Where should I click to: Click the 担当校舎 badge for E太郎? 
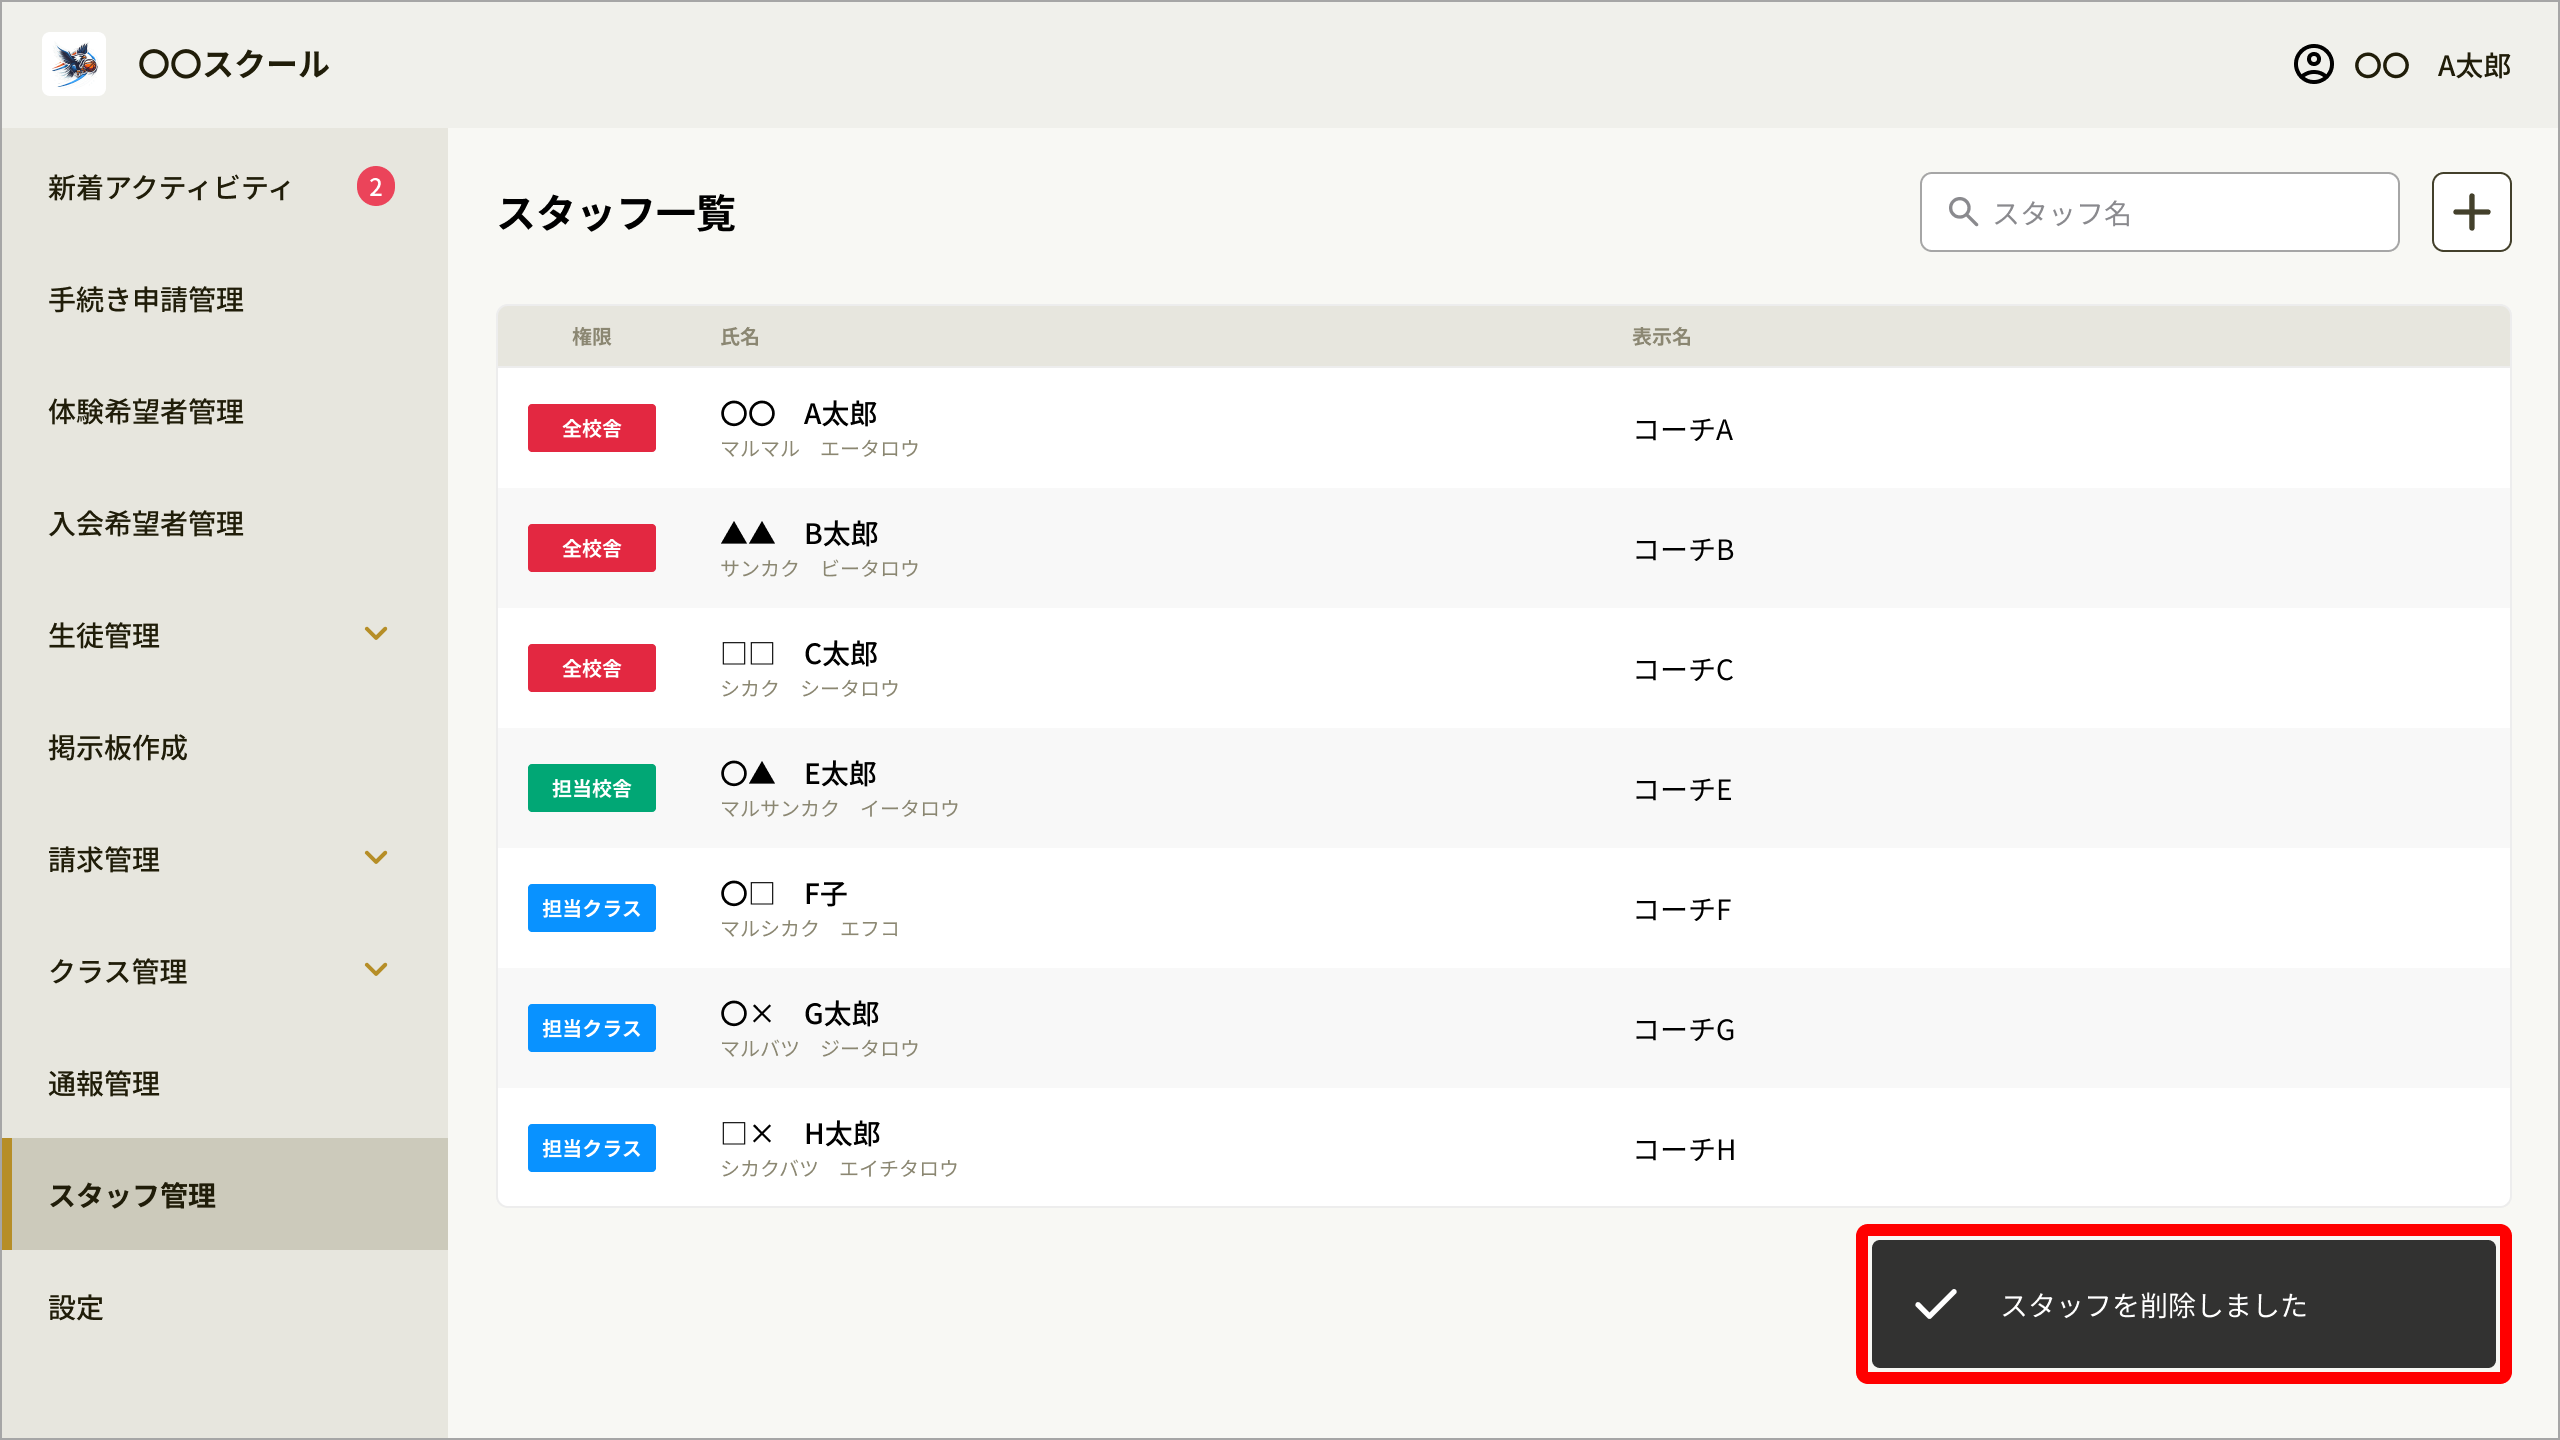tap(592, 788)
